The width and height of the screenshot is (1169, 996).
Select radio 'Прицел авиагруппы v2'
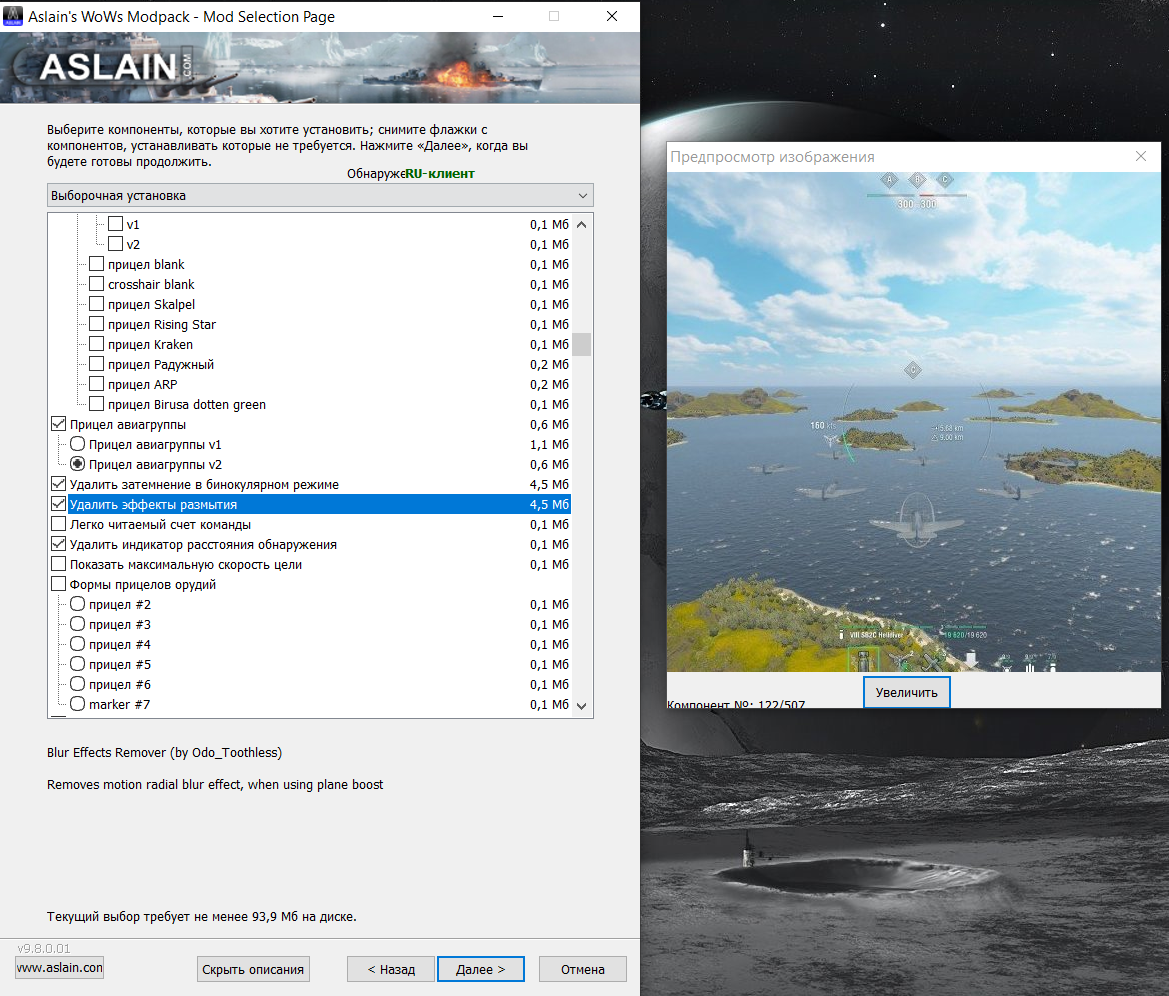point(78,464)
